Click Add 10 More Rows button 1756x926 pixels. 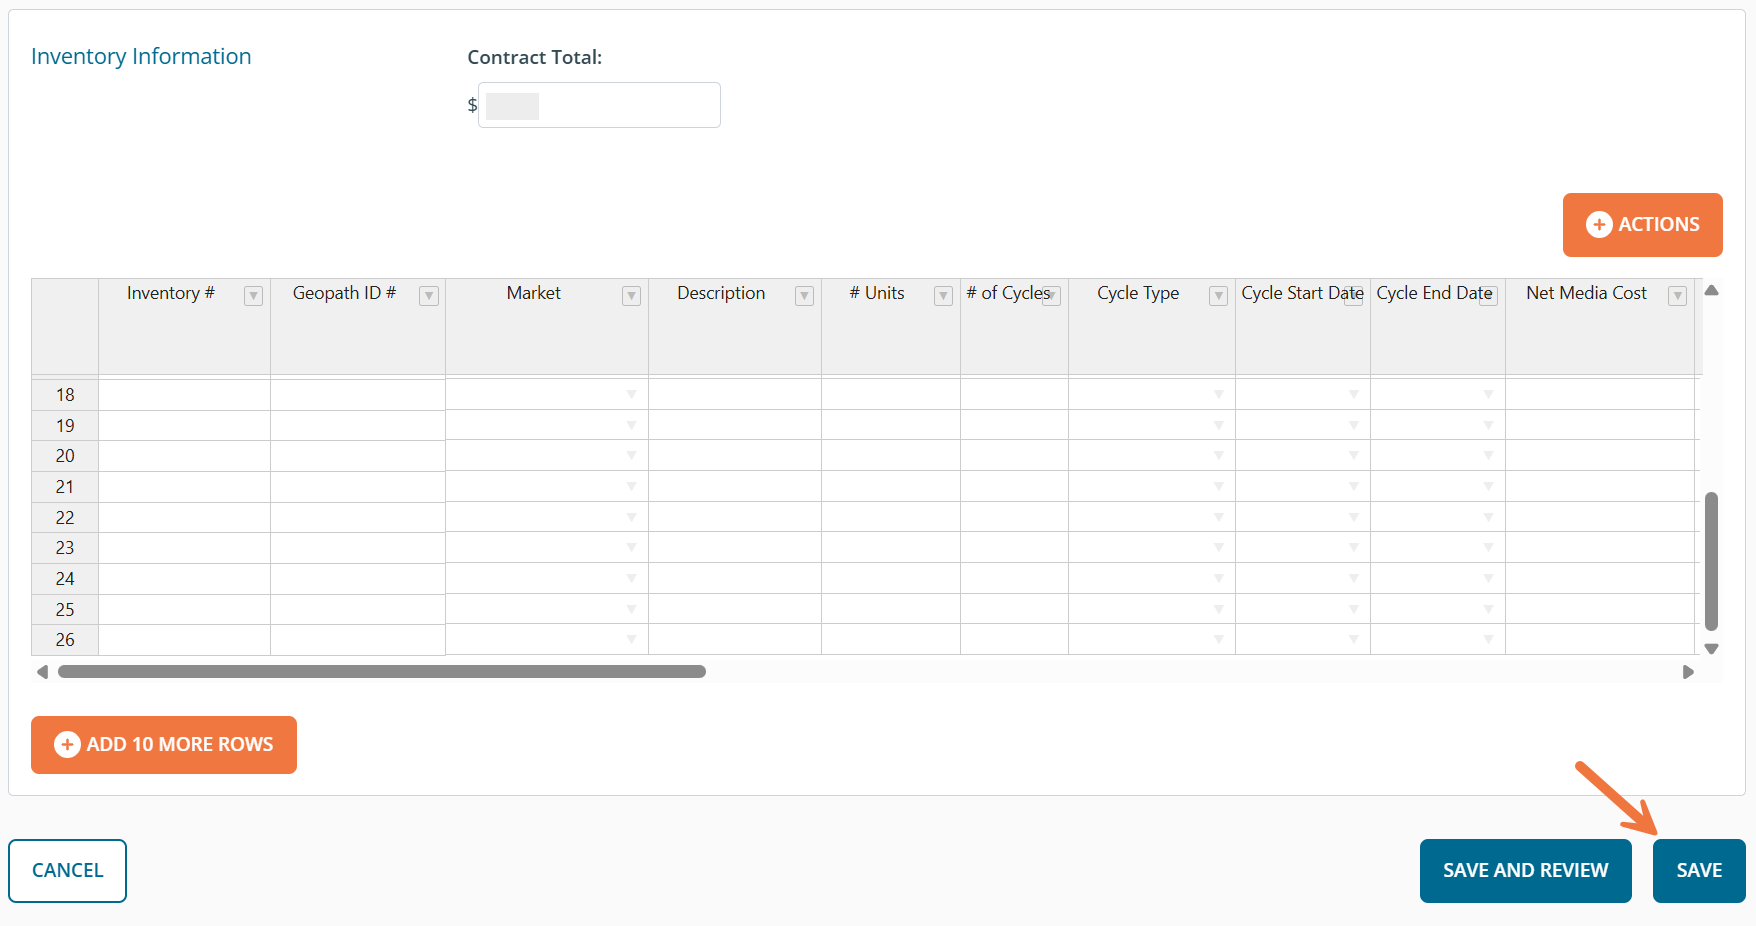(164, 745)
